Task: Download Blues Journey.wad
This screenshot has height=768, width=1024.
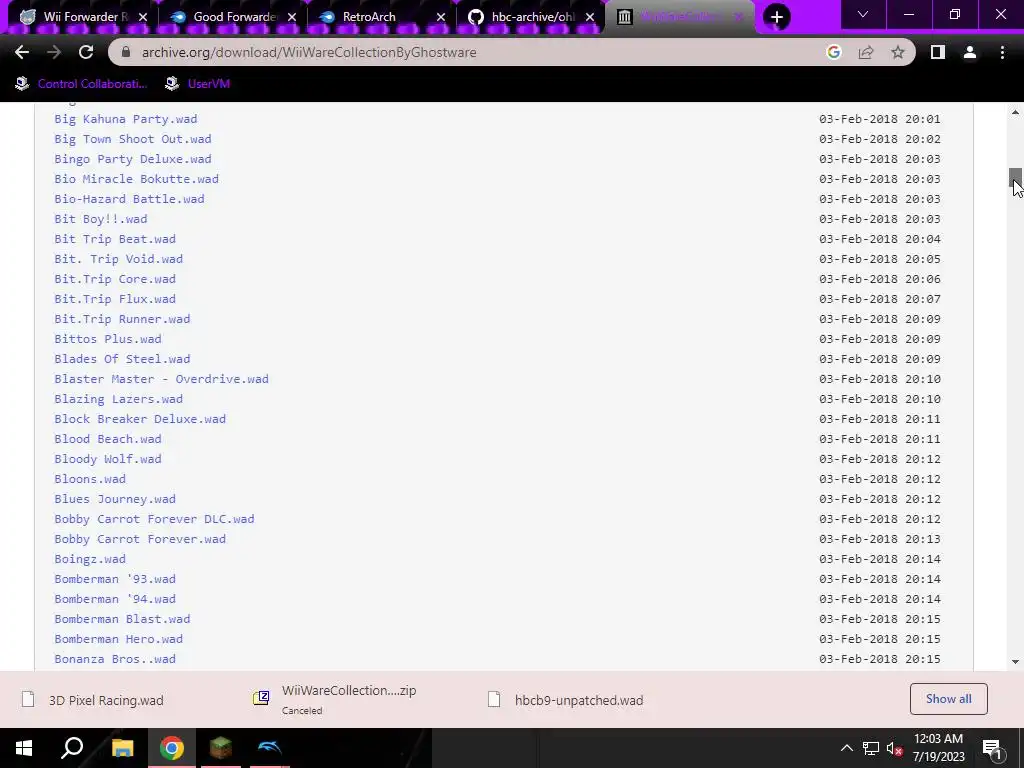Action: pyautogui.click(x=115, y=499)
